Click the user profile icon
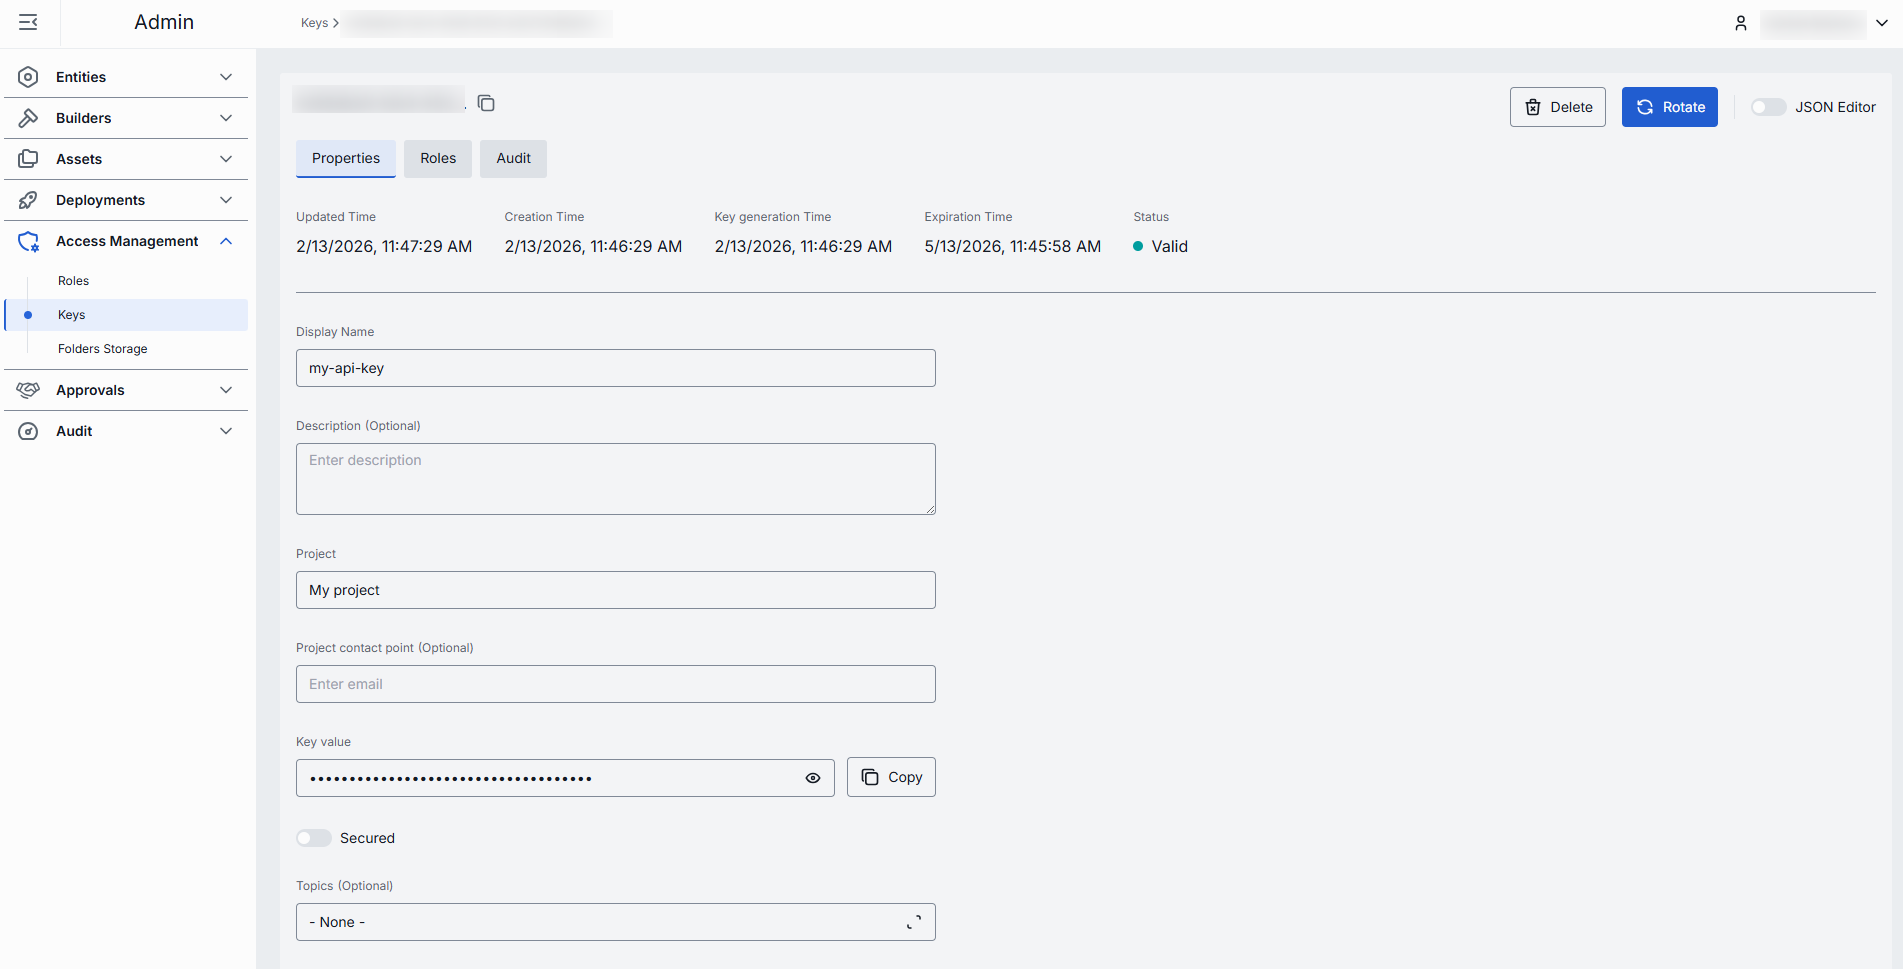 tap(1741, 23)
